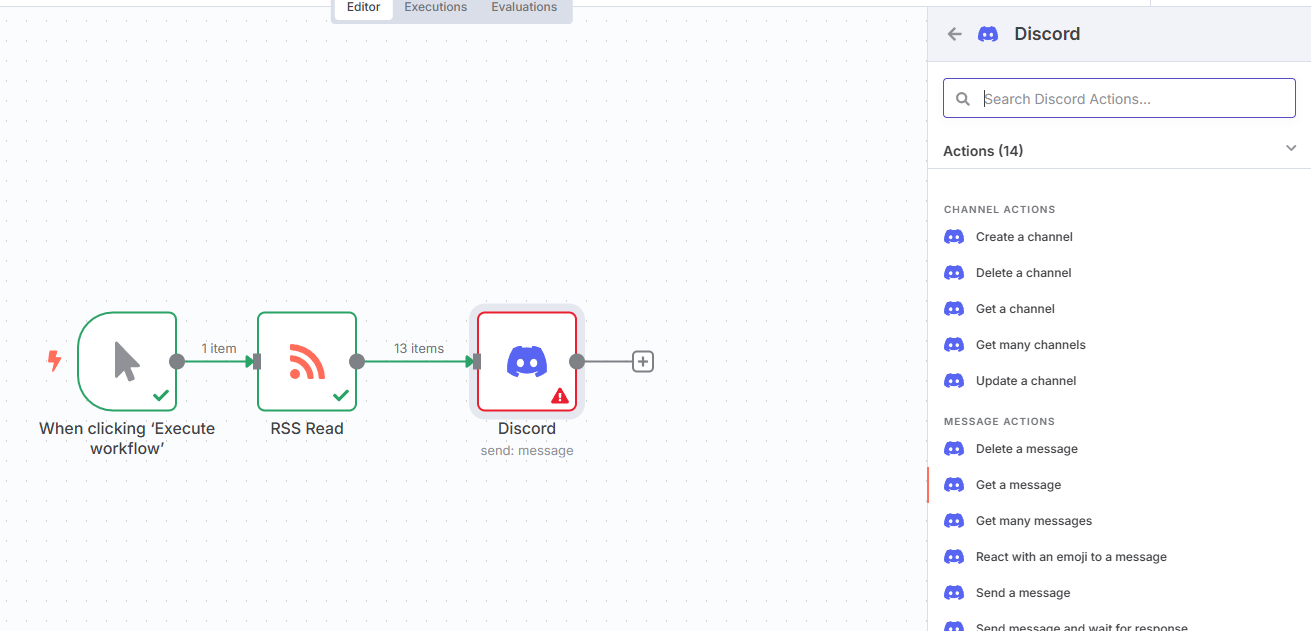1311x631 pixels.
Task: Click the plus connector after Discord node
Action: coord(643,362)
